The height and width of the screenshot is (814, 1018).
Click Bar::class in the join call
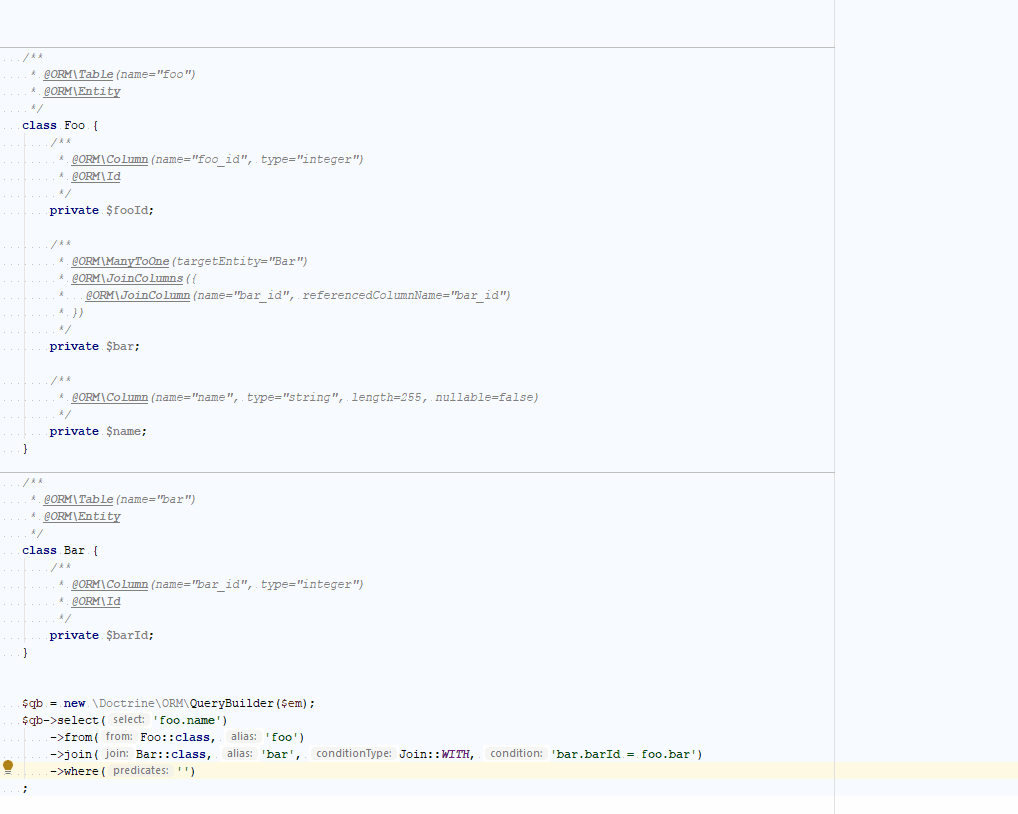click(171, 754)
